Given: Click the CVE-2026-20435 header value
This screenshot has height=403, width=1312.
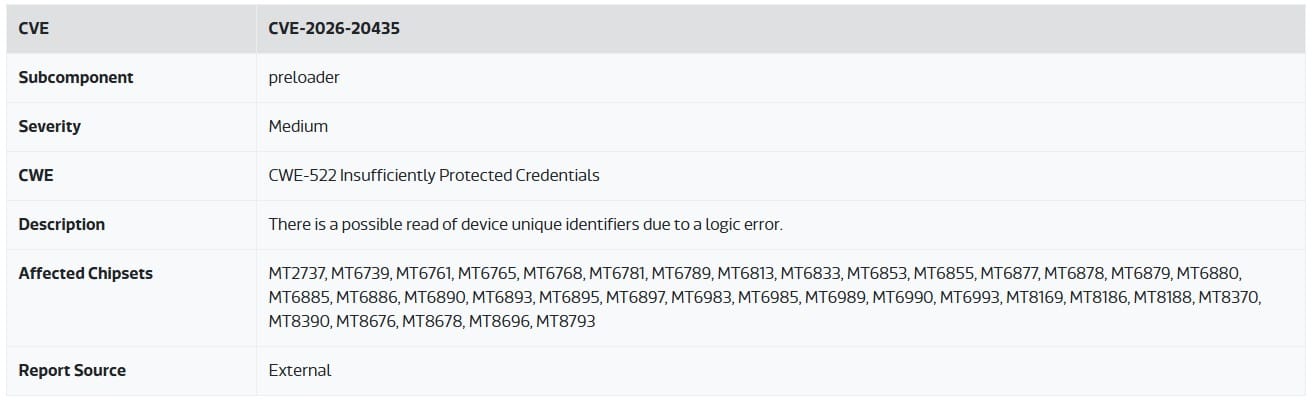Looking at the screenshot, I should [334, 28].
